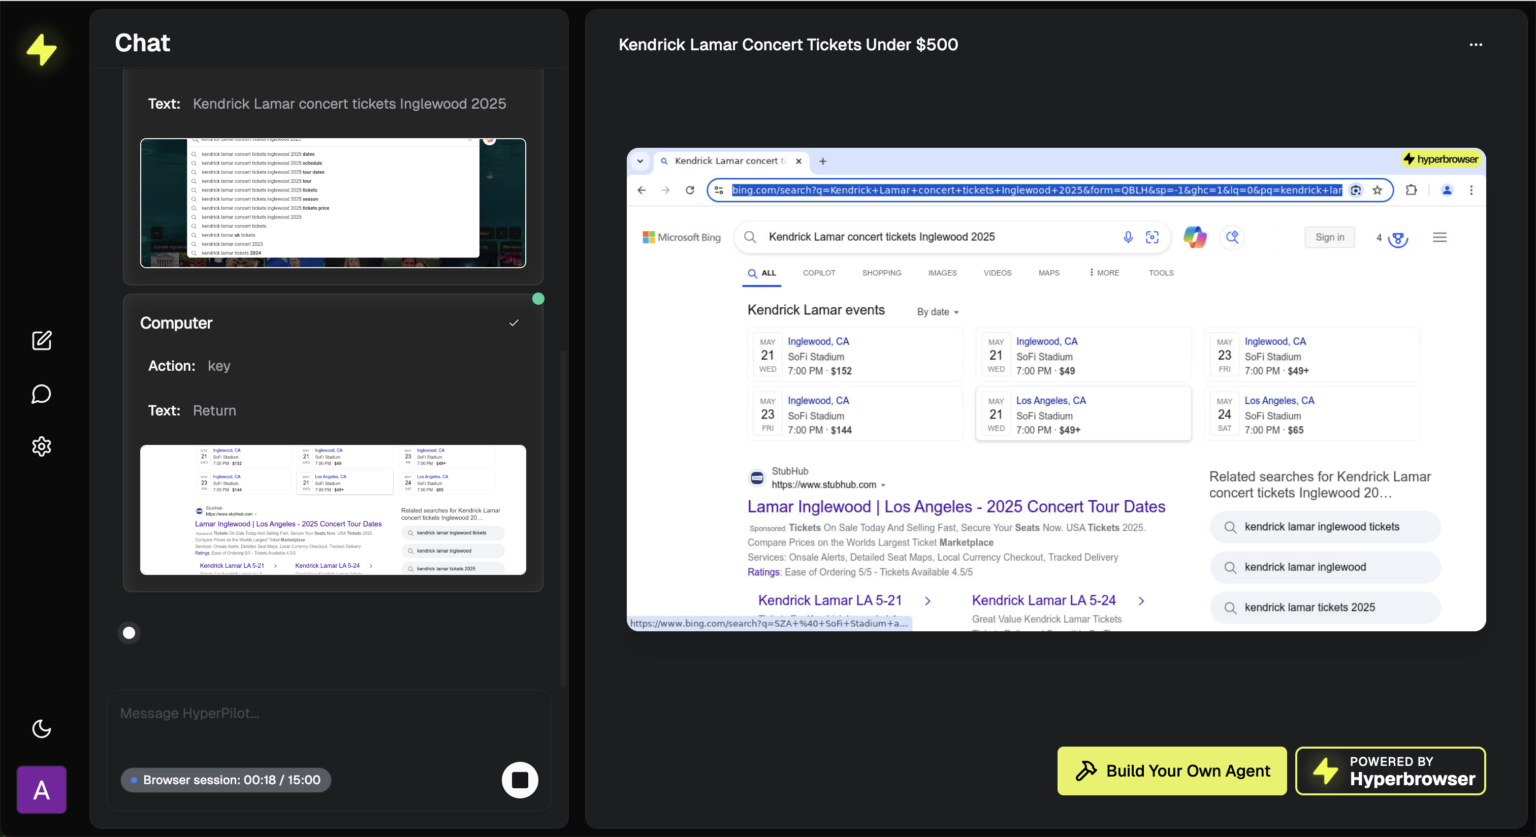The image size is (1536, 837).
Task: Switch to the SHOPPING tab
Action: coord(882,272)
